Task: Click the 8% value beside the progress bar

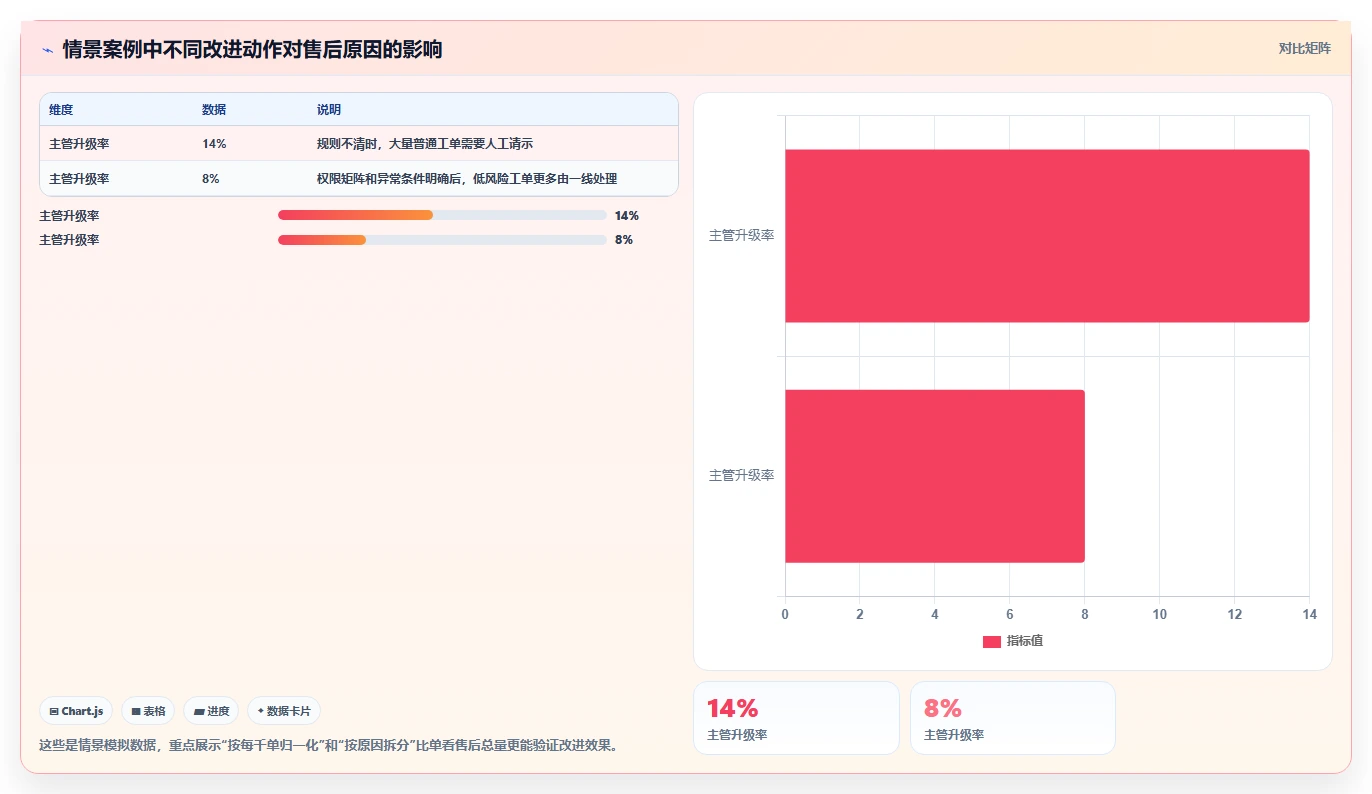Action: [623, 240]
